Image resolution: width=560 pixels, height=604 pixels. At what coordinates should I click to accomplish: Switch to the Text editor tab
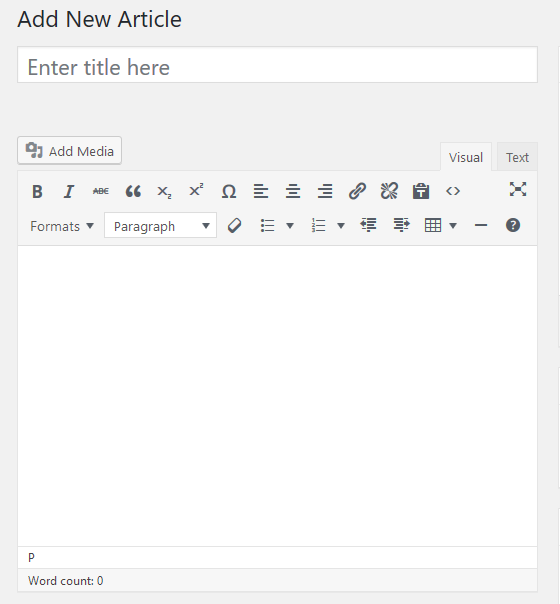[x=517, y=157]
